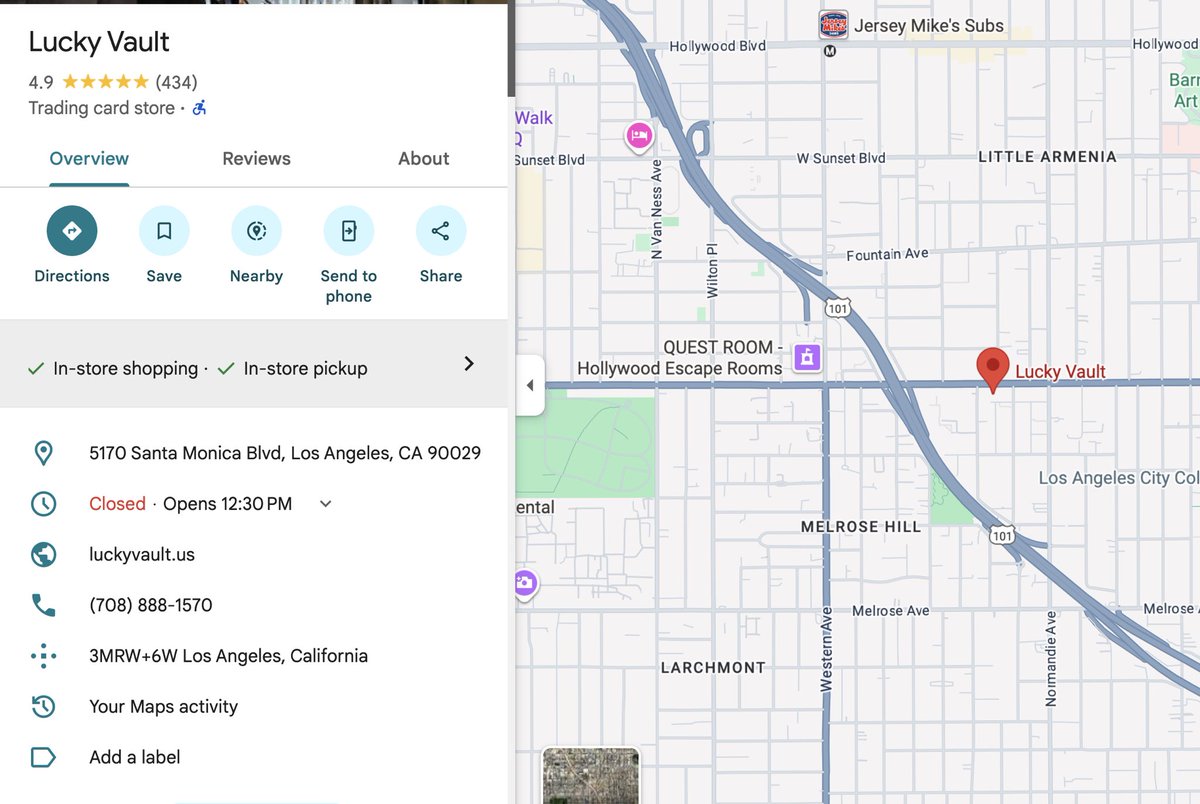
Task: Open Your Maps activity
Action: (163, 707)
